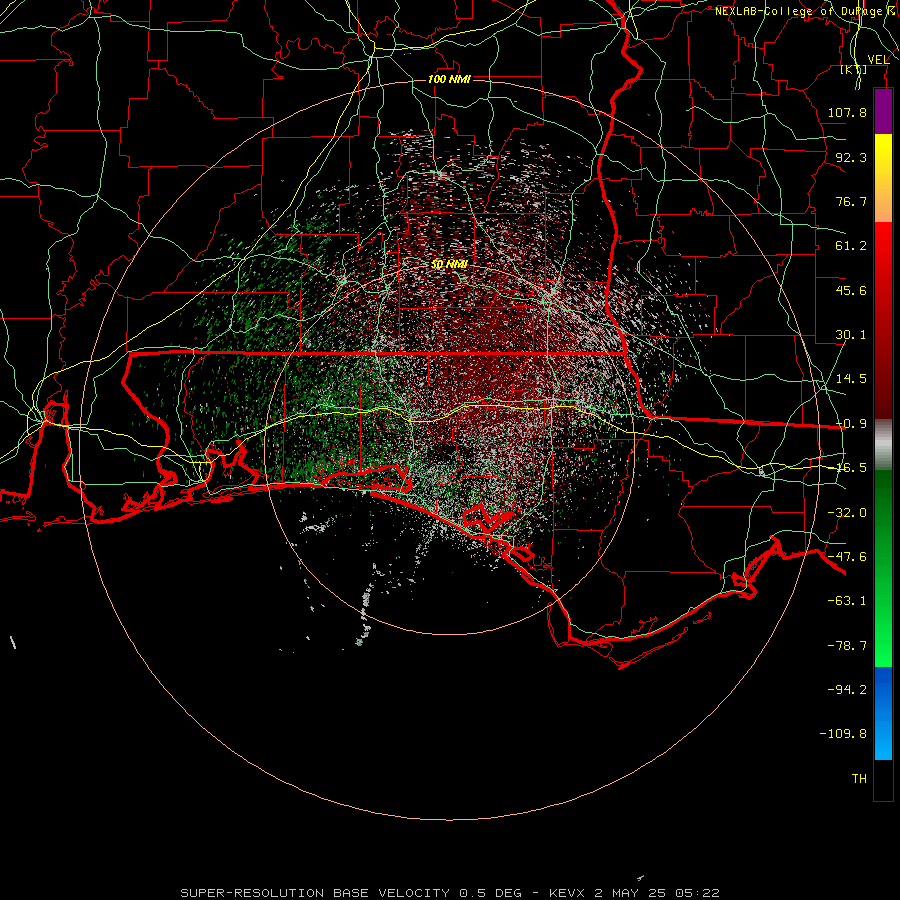900x900 pixels.
Task: Select the 14.5 velocity legend value
Action: (851, 379)
